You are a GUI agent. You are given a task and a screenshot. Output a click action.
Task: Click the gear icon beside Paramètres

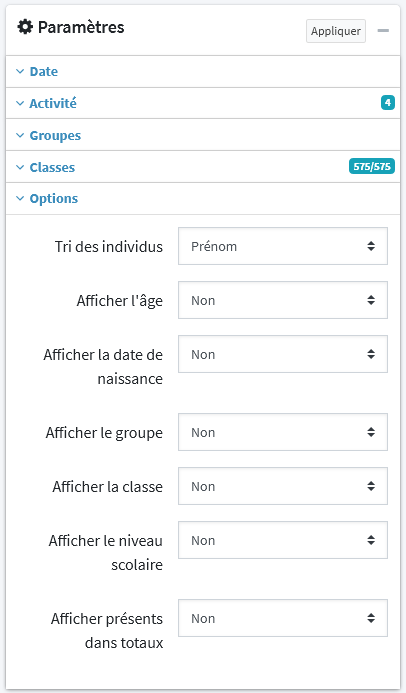coord(25,27)
